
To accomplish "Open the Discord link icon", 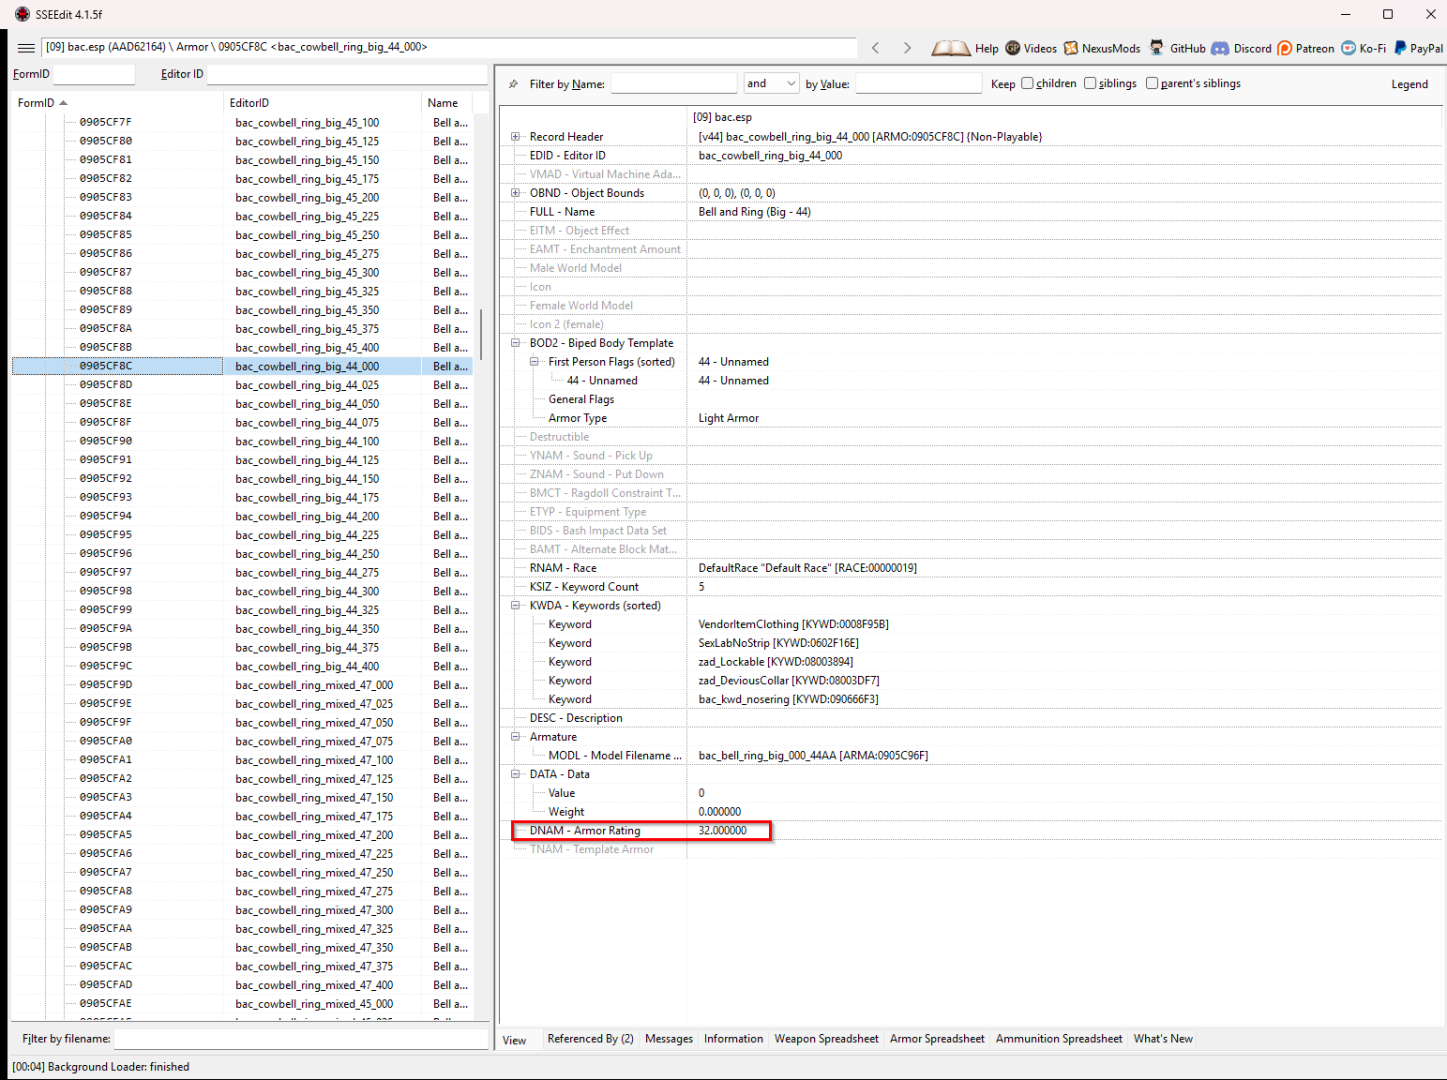I will (x=1220, y=48).
